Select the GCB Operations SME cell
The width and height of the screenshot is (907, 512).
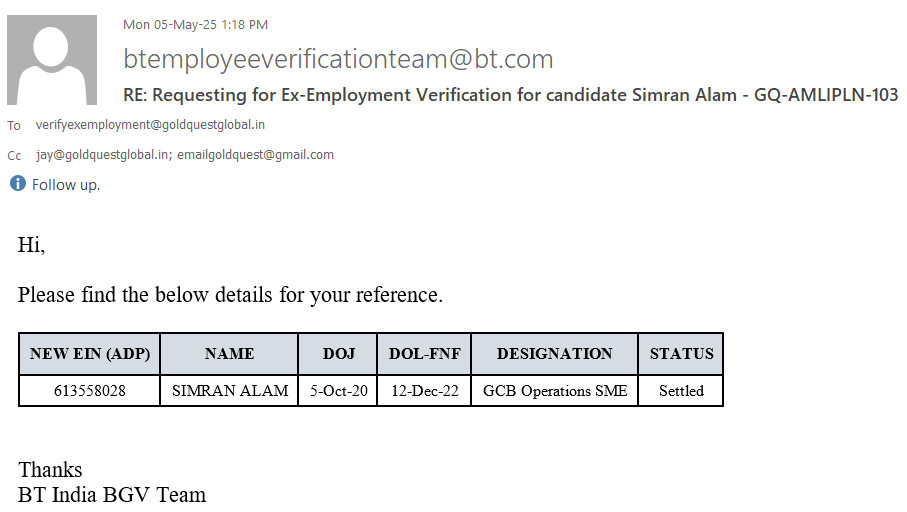pyautogui.click(x=554, y=391)
